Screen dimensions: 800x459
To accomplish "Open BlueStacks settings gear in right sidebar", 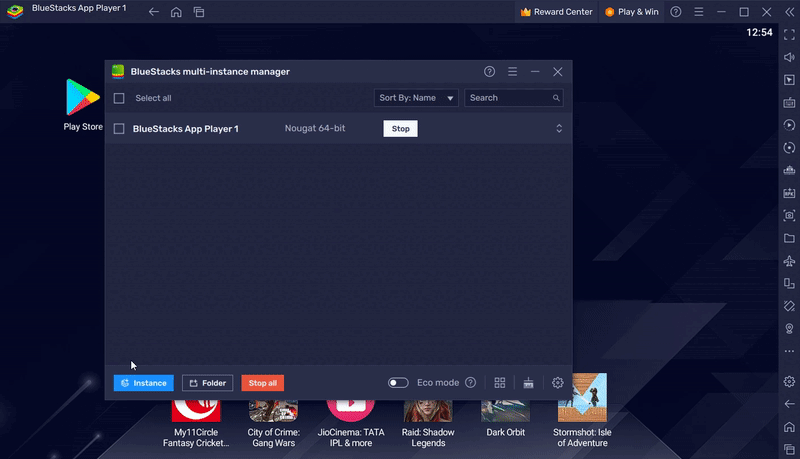I will click(789, 381).
